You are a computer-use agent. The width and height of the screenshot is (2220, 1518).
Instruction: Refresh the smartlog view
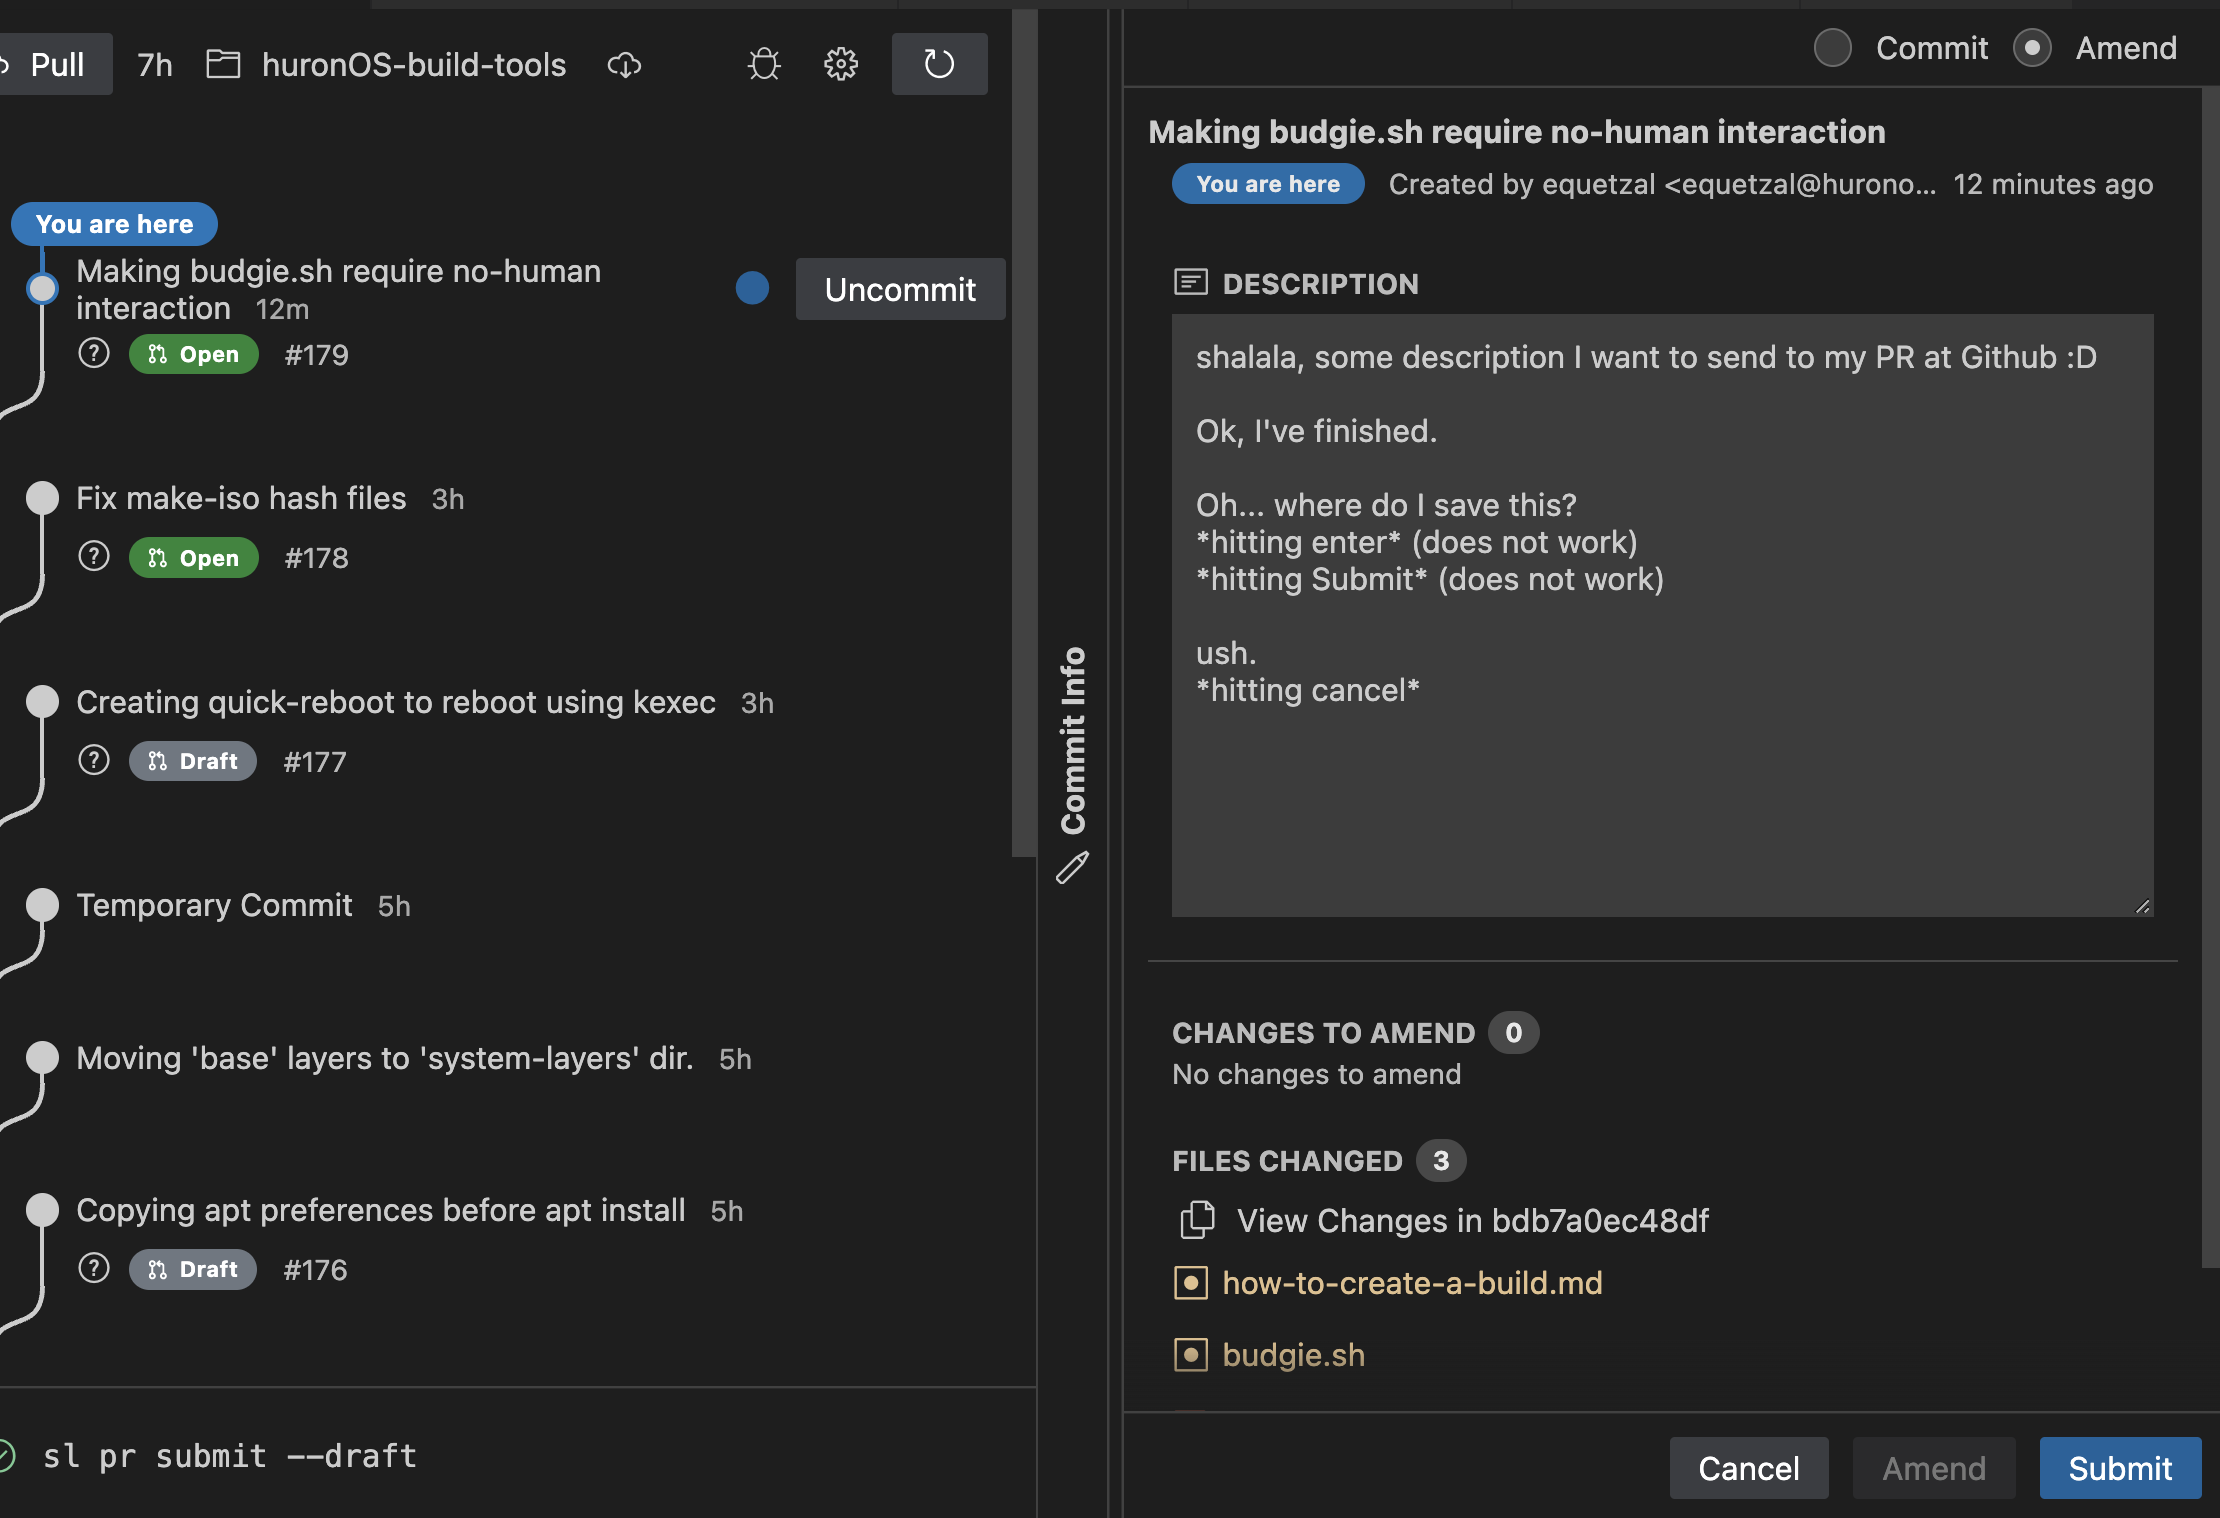click(938, 64)
